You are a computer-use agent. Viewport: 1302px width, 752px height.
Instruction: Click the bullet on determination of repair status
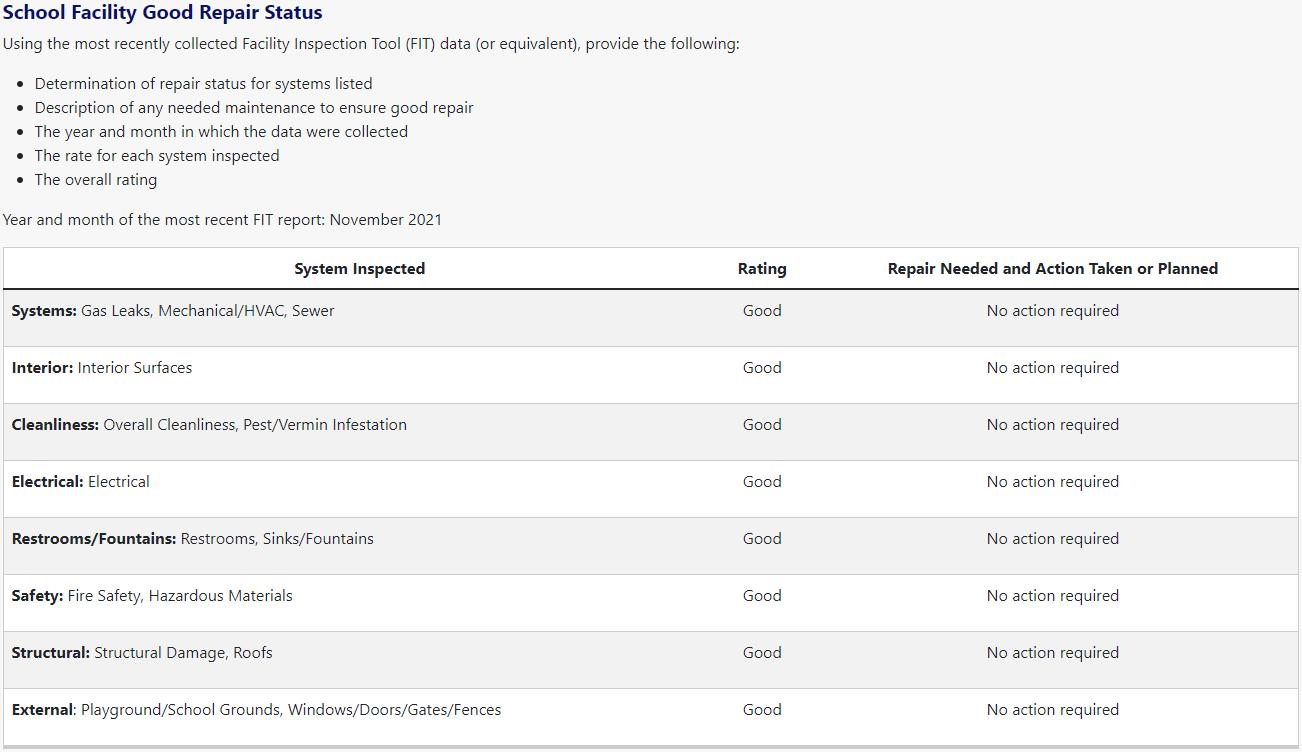tap(203, 84)
